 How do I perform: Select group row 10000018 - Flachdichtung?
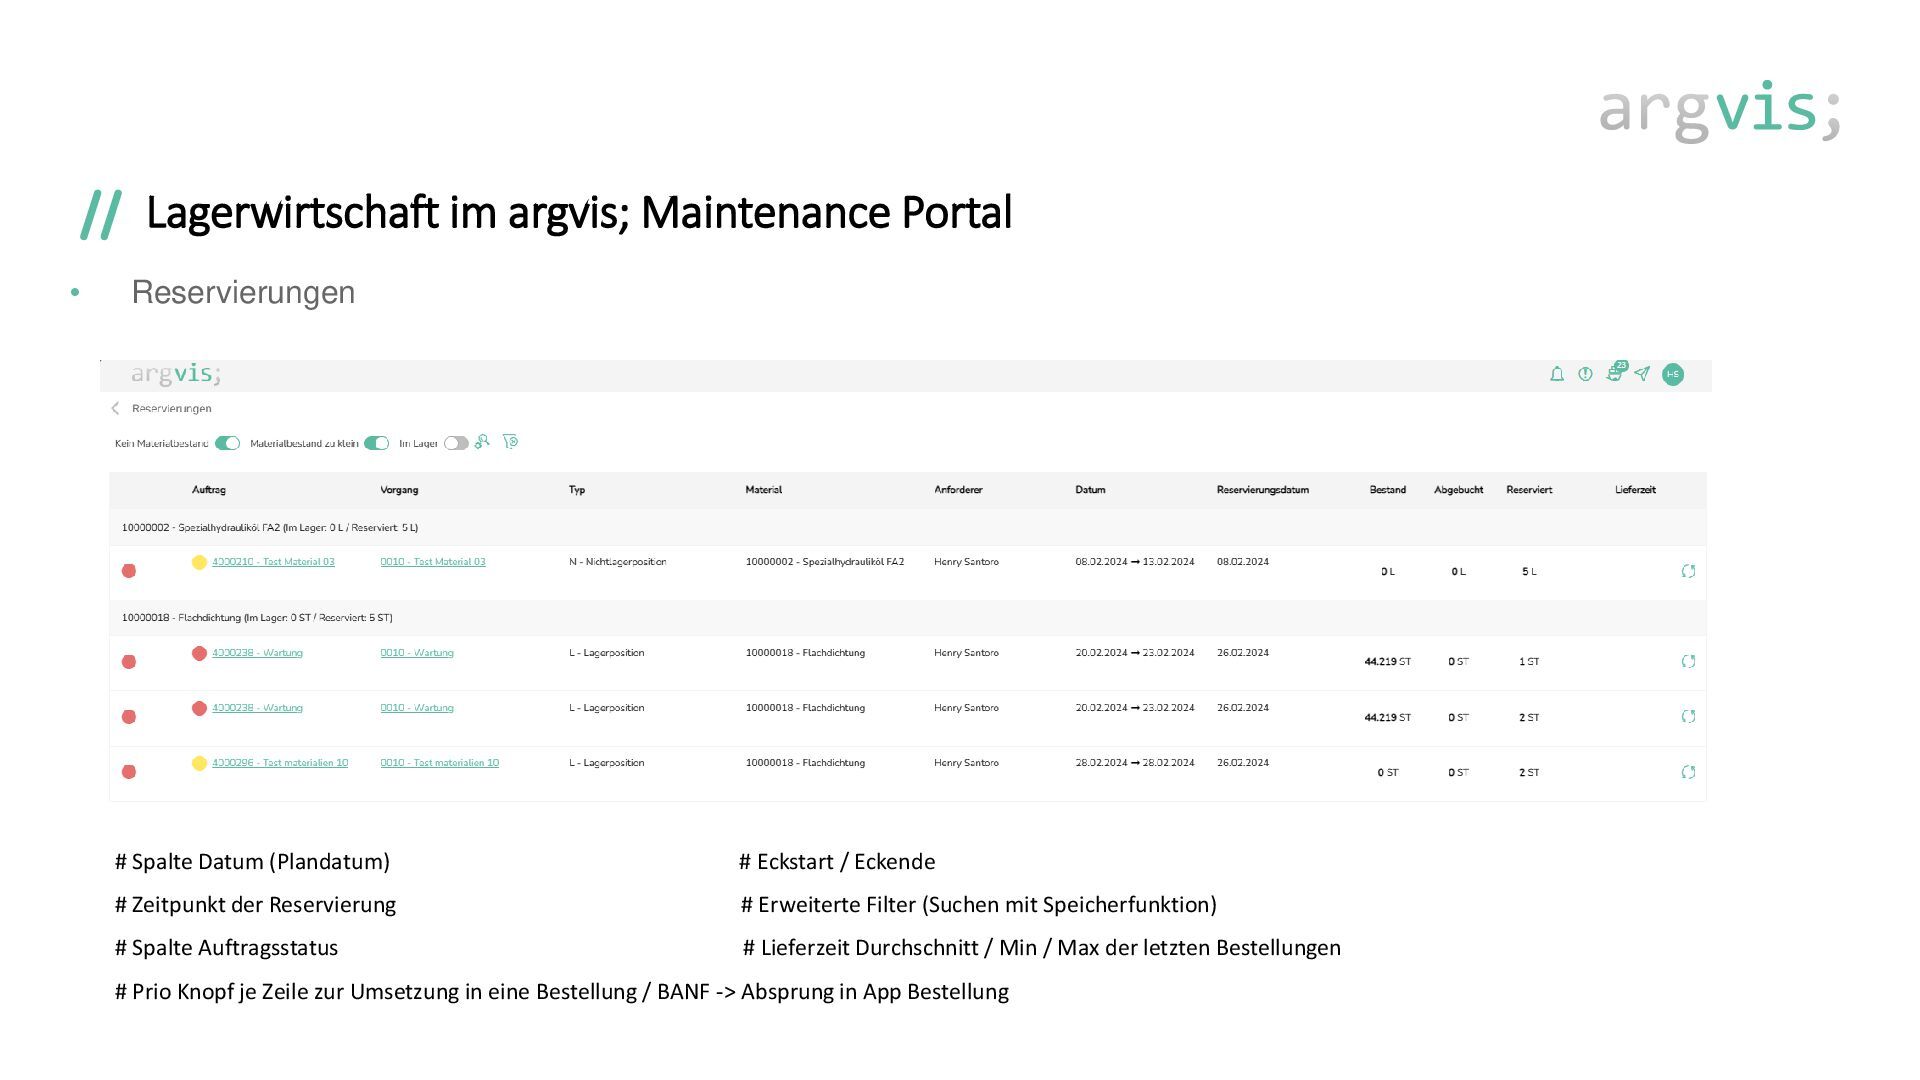908,617
